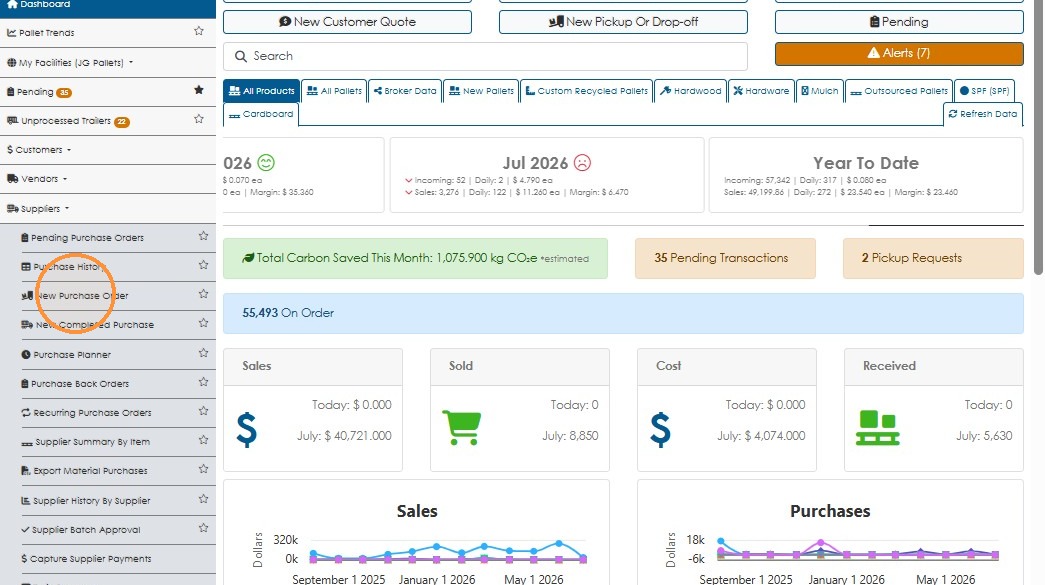Screen dimensions: 1045x585
Task: Click the sad face icon next to Jul 2026
Action: point(582,163)
